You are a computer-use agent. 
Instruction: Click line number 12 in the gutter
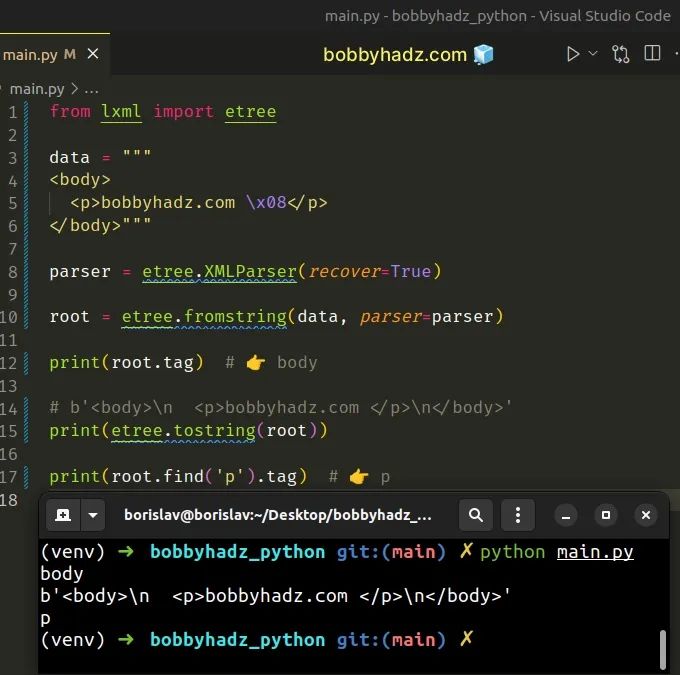coord(9,363)
